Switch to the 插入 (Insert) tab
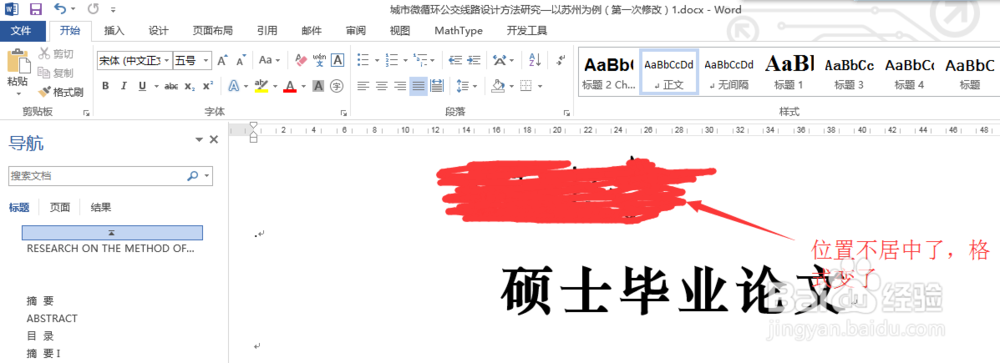1000x363 pixels. click(114, 31)
